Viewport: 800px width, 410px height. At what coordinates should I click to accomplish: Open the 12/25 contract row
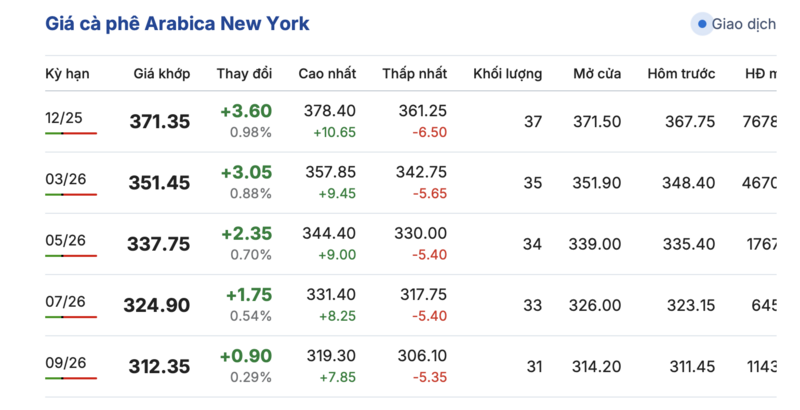coord(64,117)
